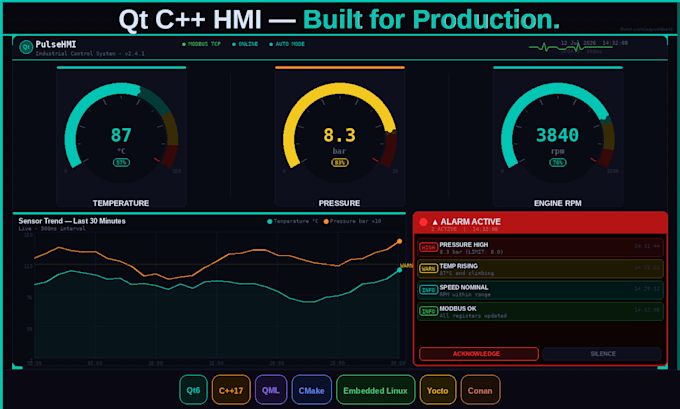
Task: Click the SILENCE alarm button
Action: pyautogui.click(x=602, y=354)
